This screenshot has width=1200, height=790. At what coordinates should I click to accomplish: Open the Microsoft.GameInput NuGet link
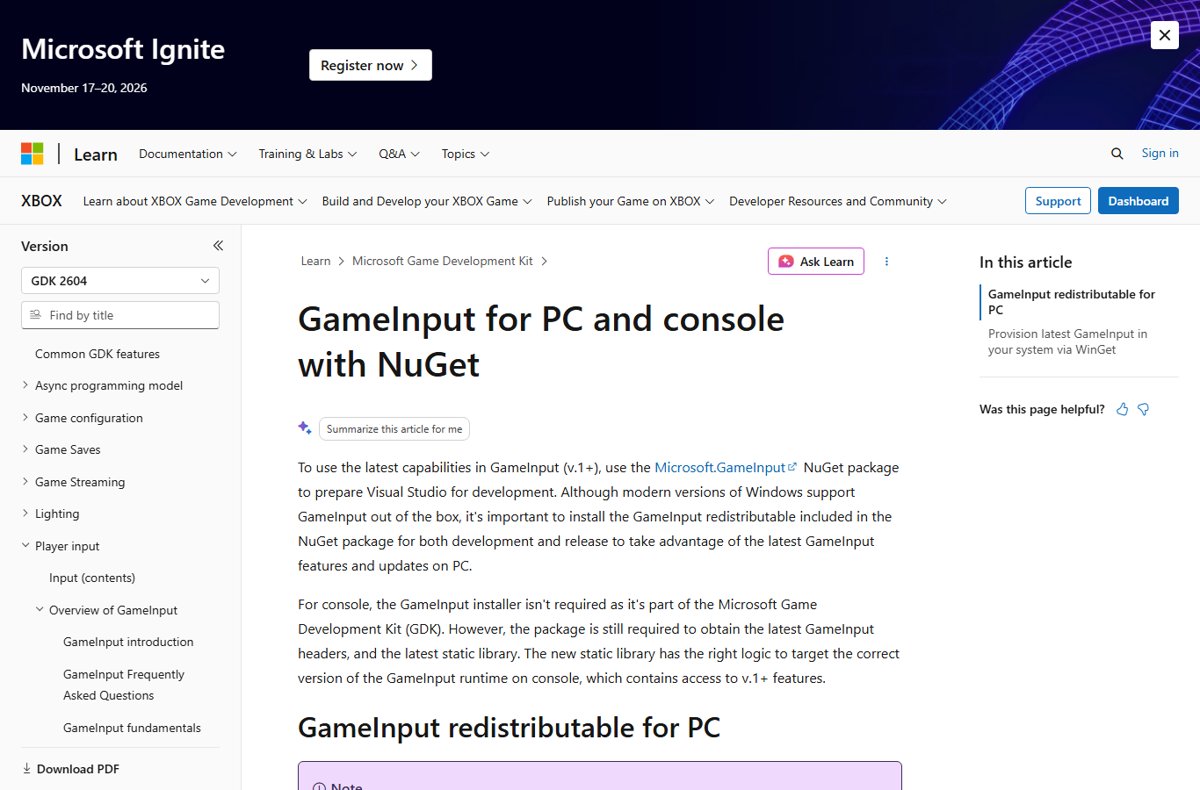726,467
